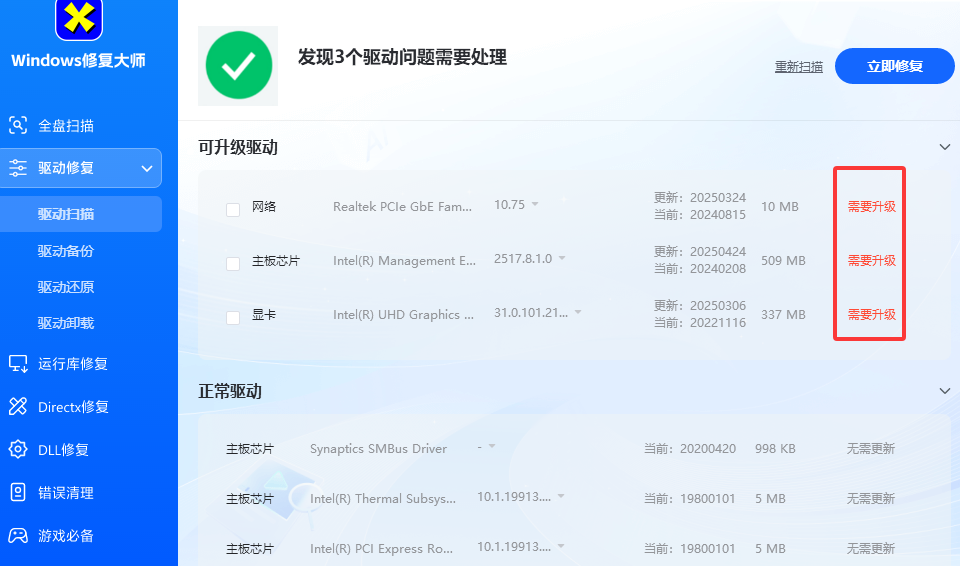Click 无需更新 for Synaptics SMBus Driver

(871, 448)
